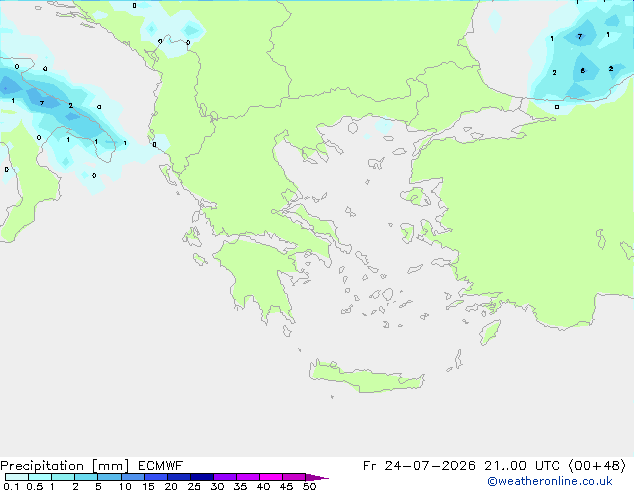
Task: Click the 0.1–0.5 mm legend color swatch
Action: tap(17, 477)
